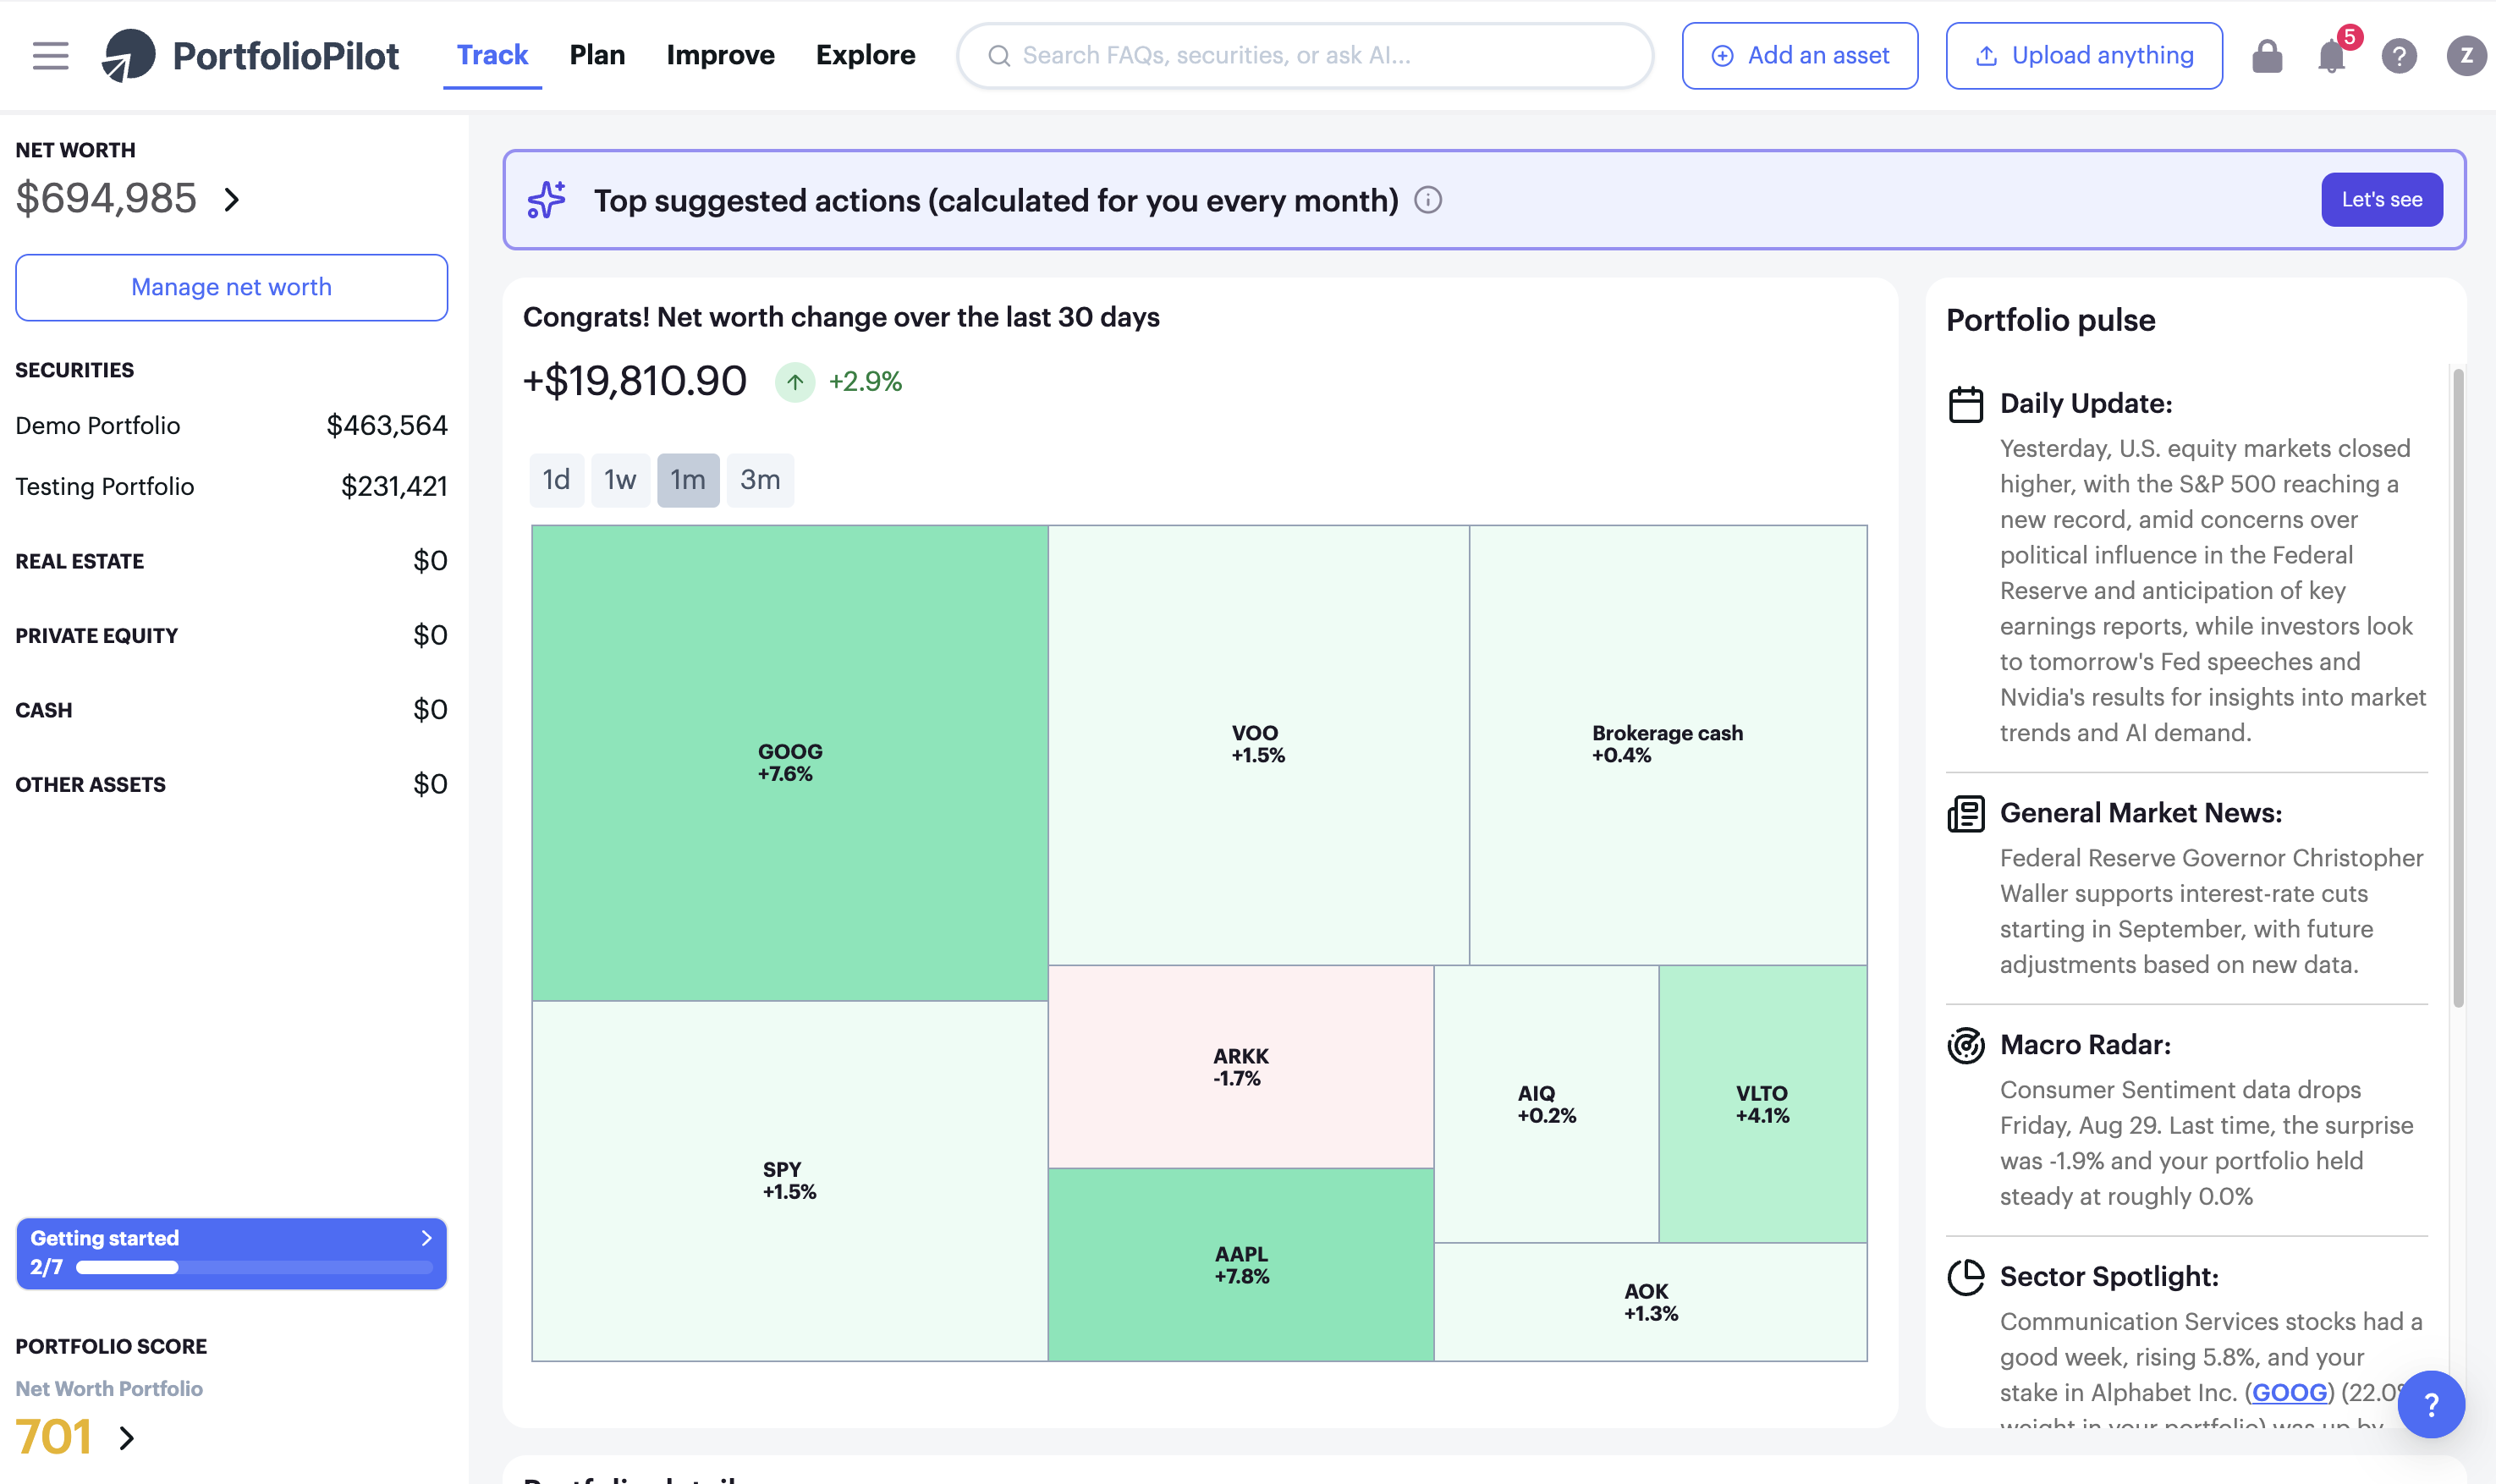This screenshot has width=2496, height=1484.
Task: Click the Let's see button
Action: (x=2381, y=200)
